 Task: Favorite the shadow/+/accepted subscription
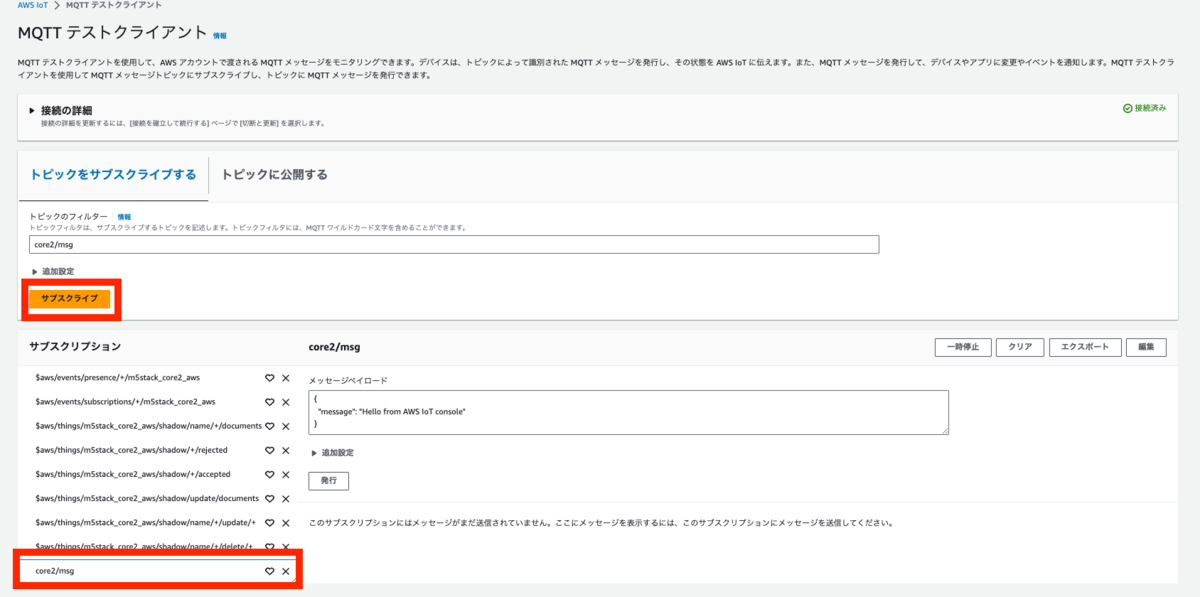pyautogui.click(x=269, y=474)
